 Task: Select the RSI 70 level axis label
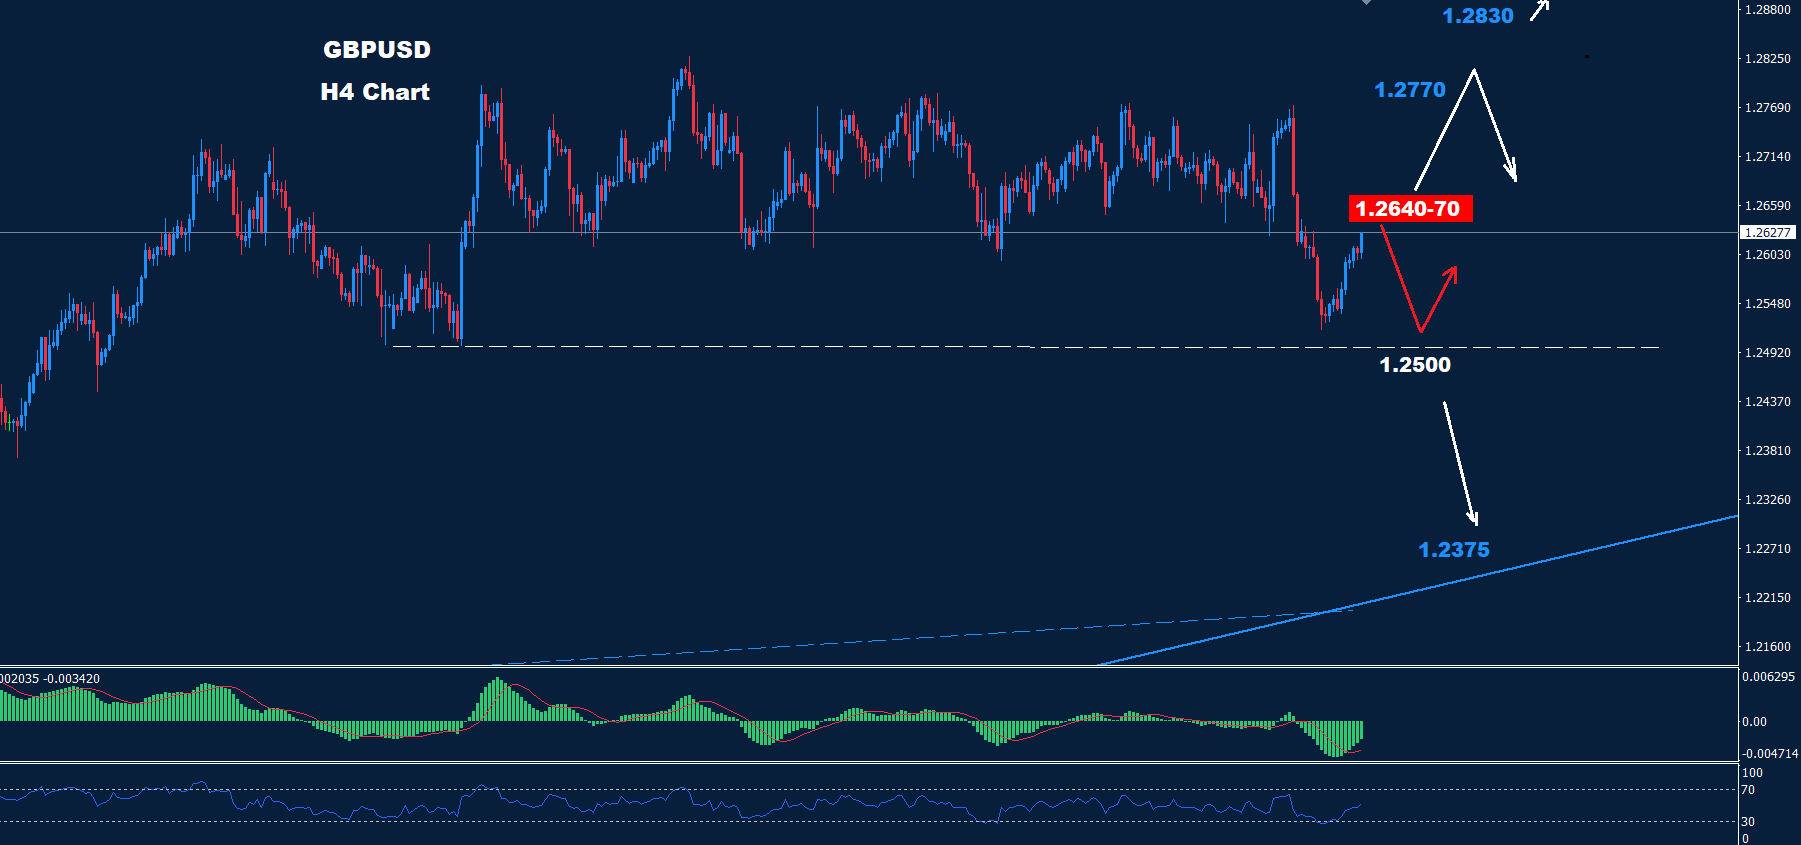coord(1748,790)
